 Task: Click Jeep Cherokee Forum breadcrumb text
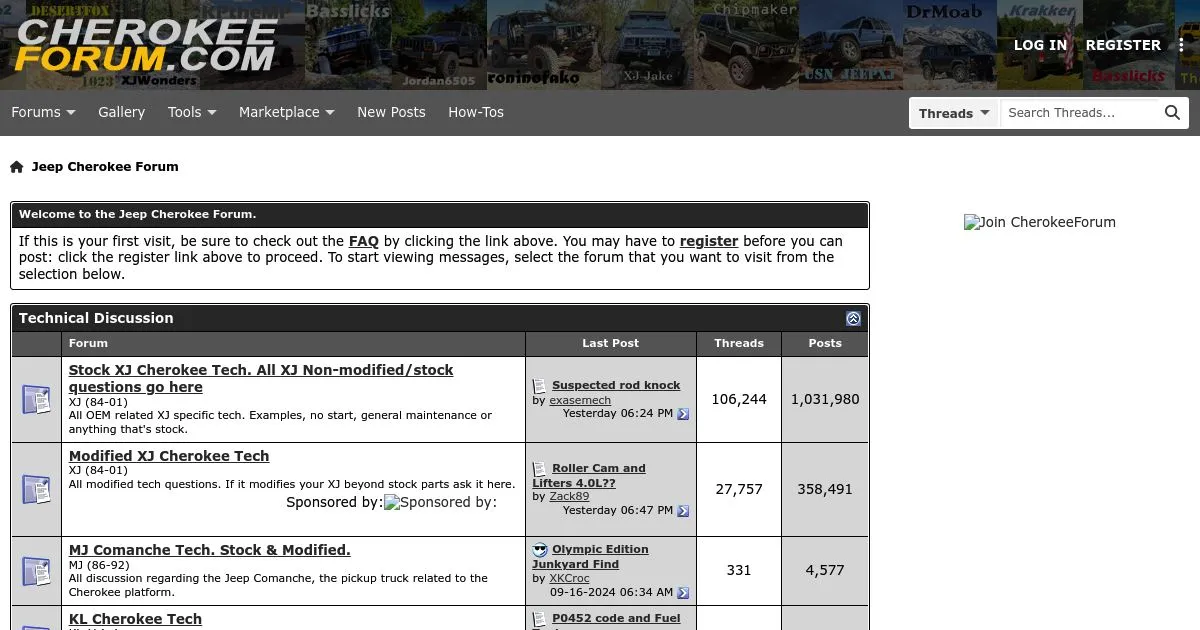pyautogui.click(x=105, y=167)
